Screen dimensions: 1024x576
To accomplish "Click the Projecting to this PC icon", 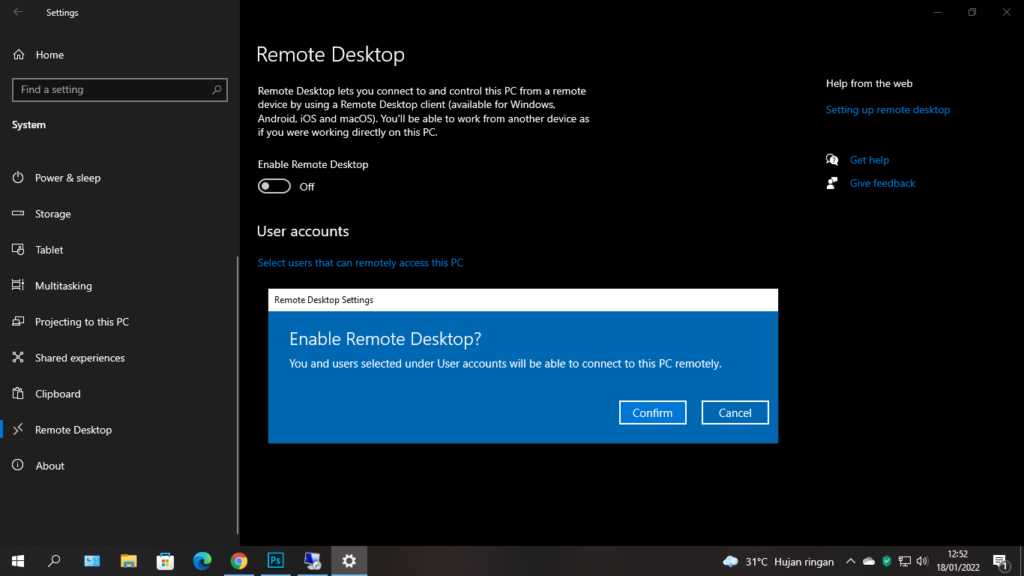I will (17, 322).
